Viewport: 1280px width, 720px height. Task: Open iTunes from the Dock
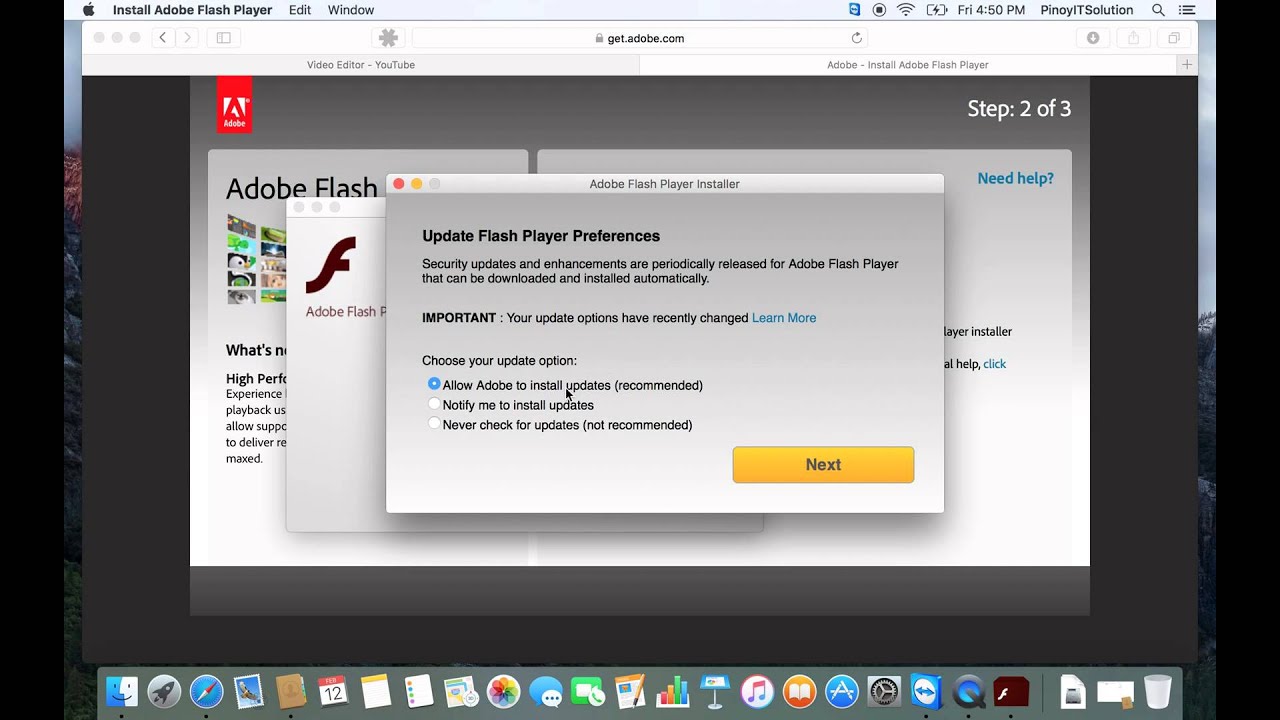(x=757, y=691)
